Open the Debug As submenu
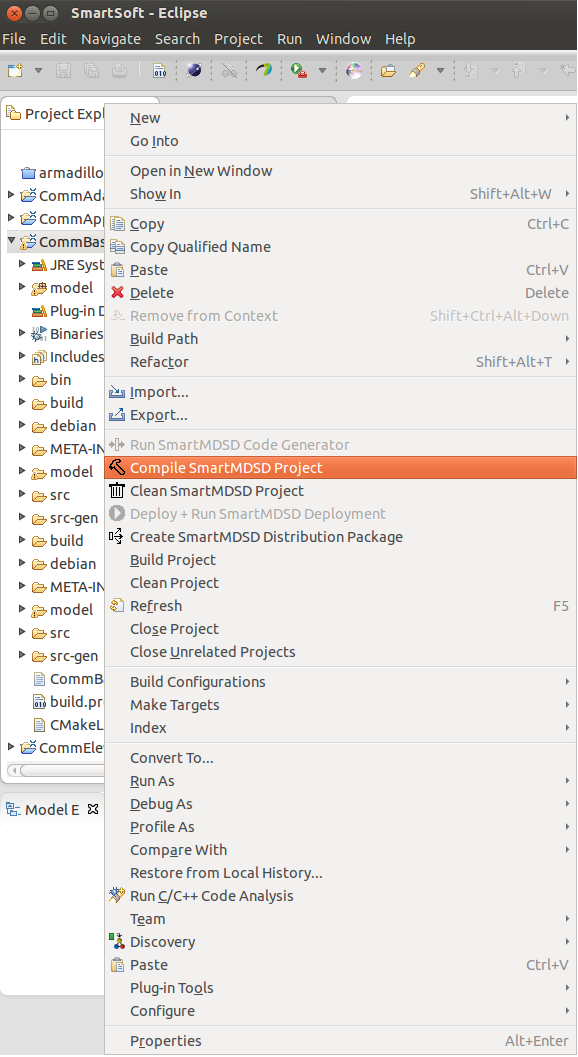578x1057 pixels. coord(341,804)
